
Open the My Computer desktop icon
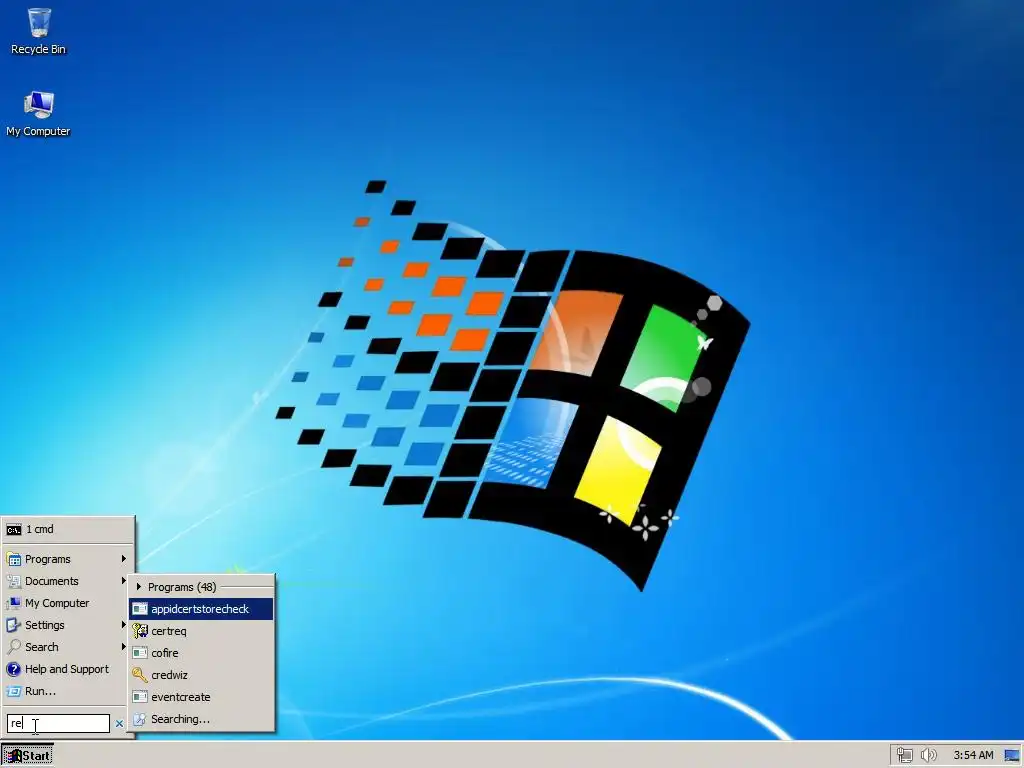(x=39, y=114)
